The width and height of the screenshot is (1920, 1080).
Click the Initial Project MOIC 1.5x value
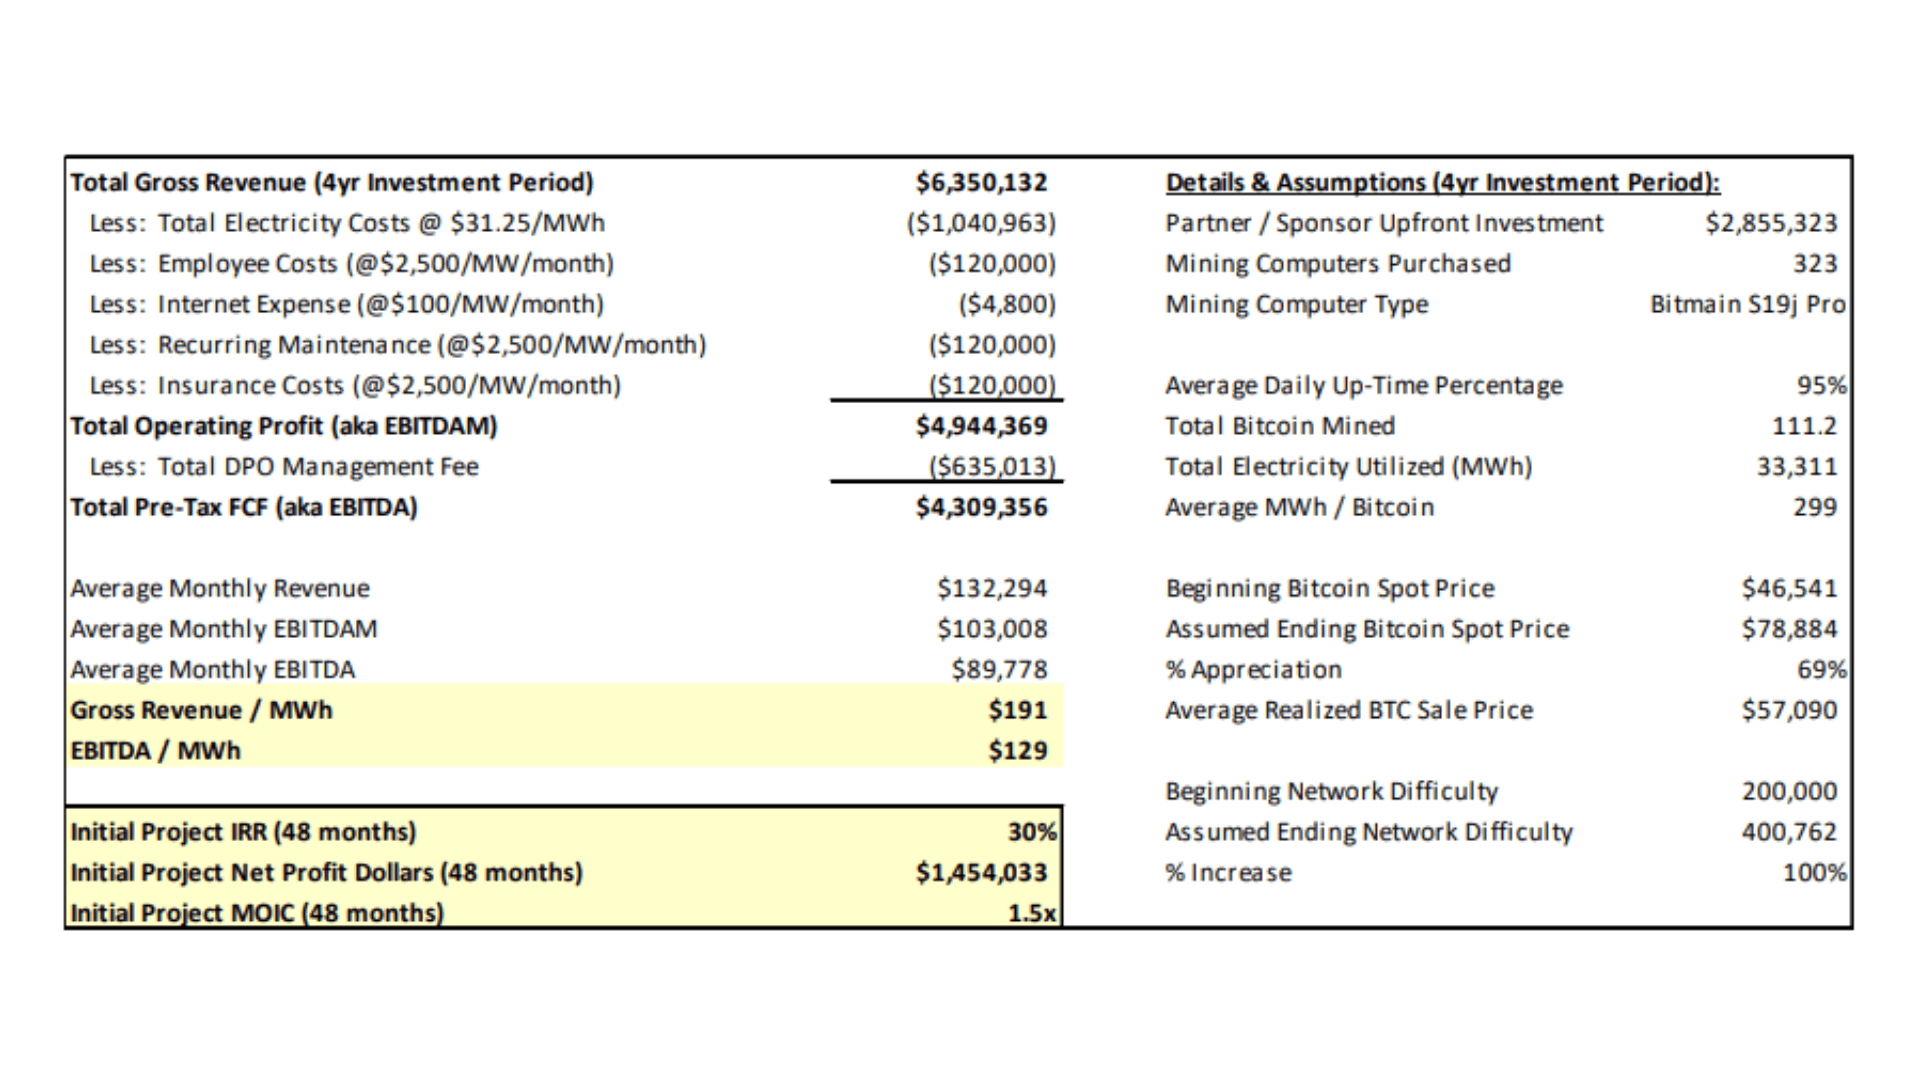[1031, 913]
